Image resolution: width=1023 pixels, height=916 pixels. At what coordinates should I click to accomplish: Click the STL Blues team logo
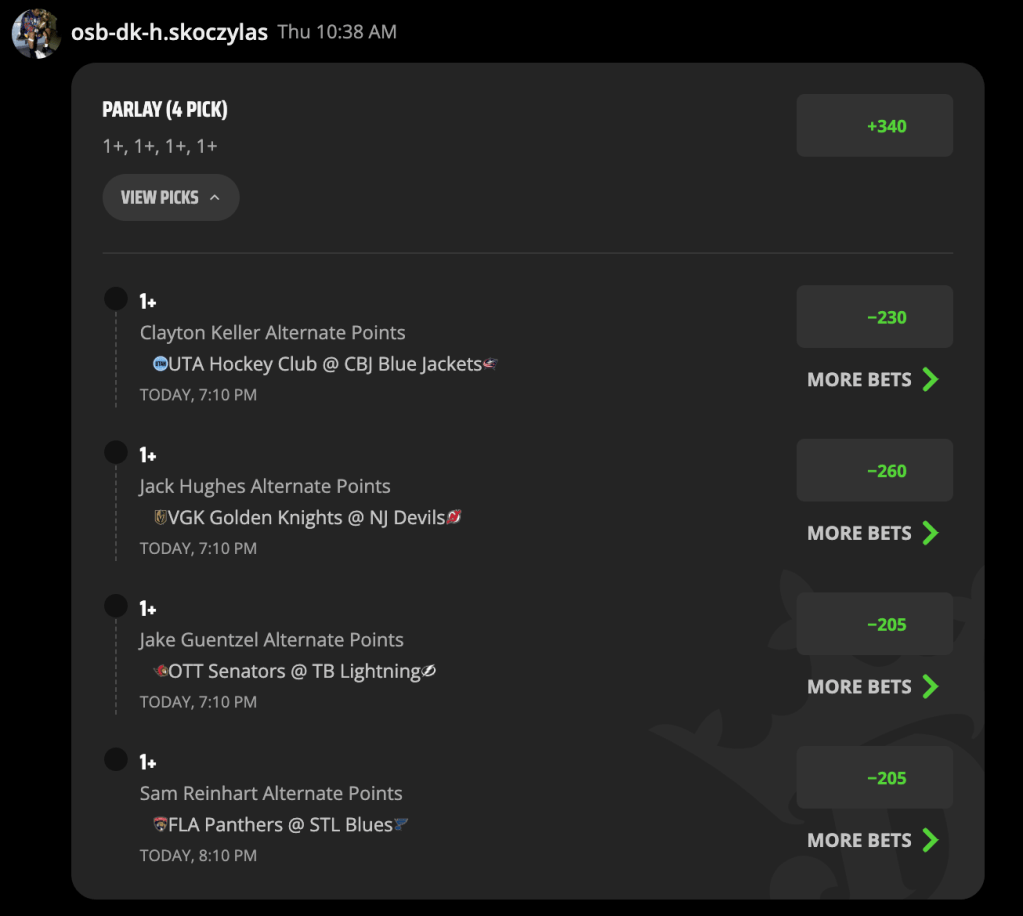[x=401, y=825]
